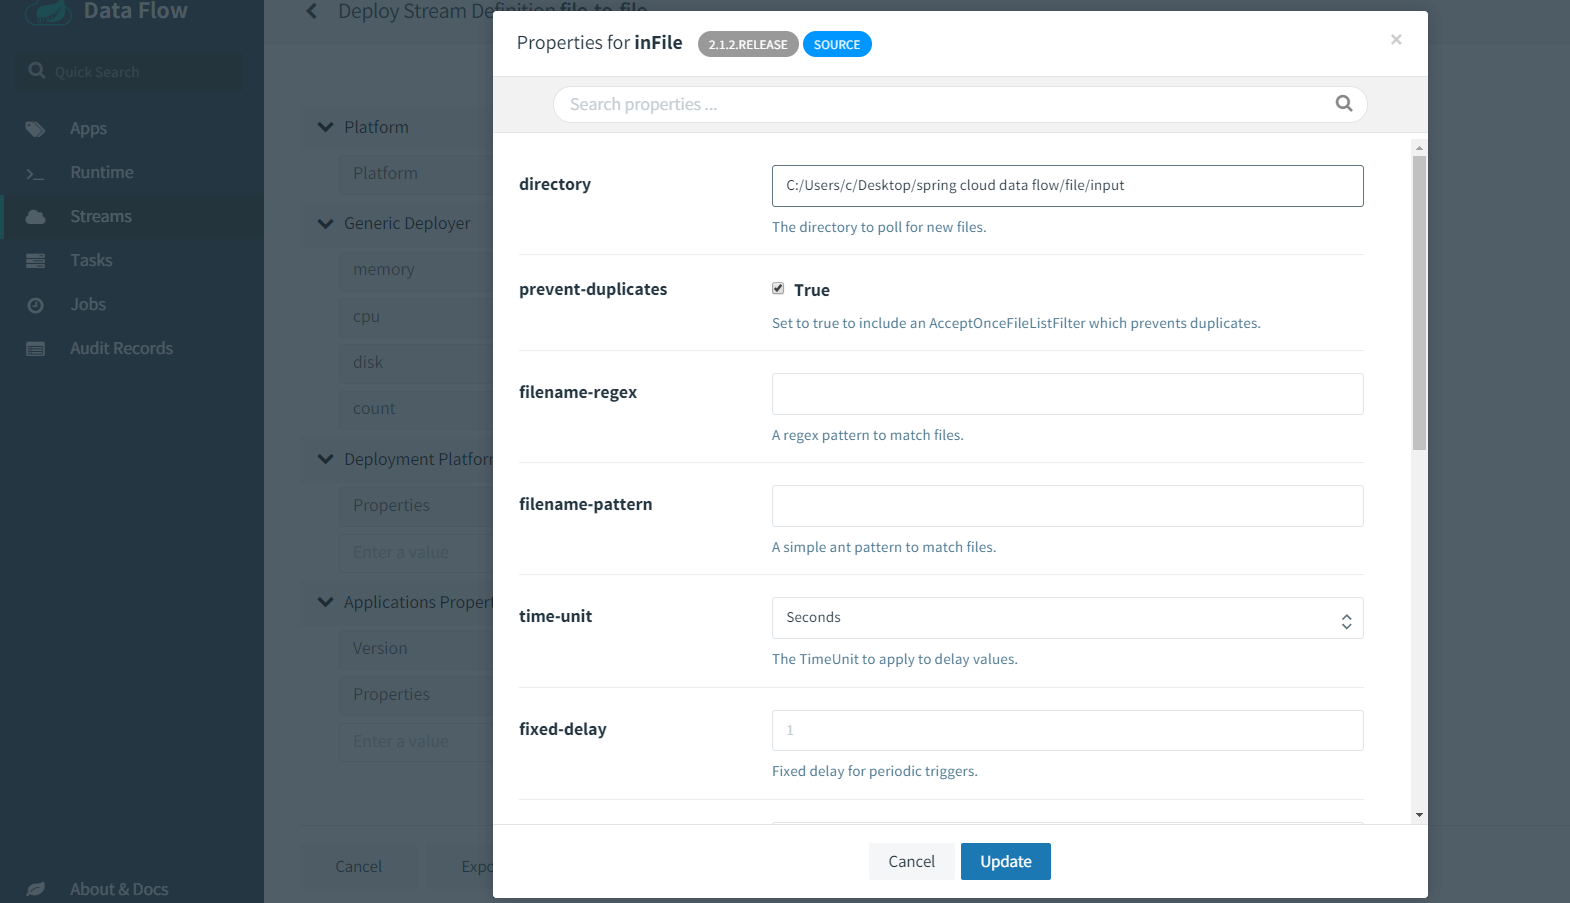Collapse the Platform section
Screen dimensions: 1570x903
[x=325, y=127]
